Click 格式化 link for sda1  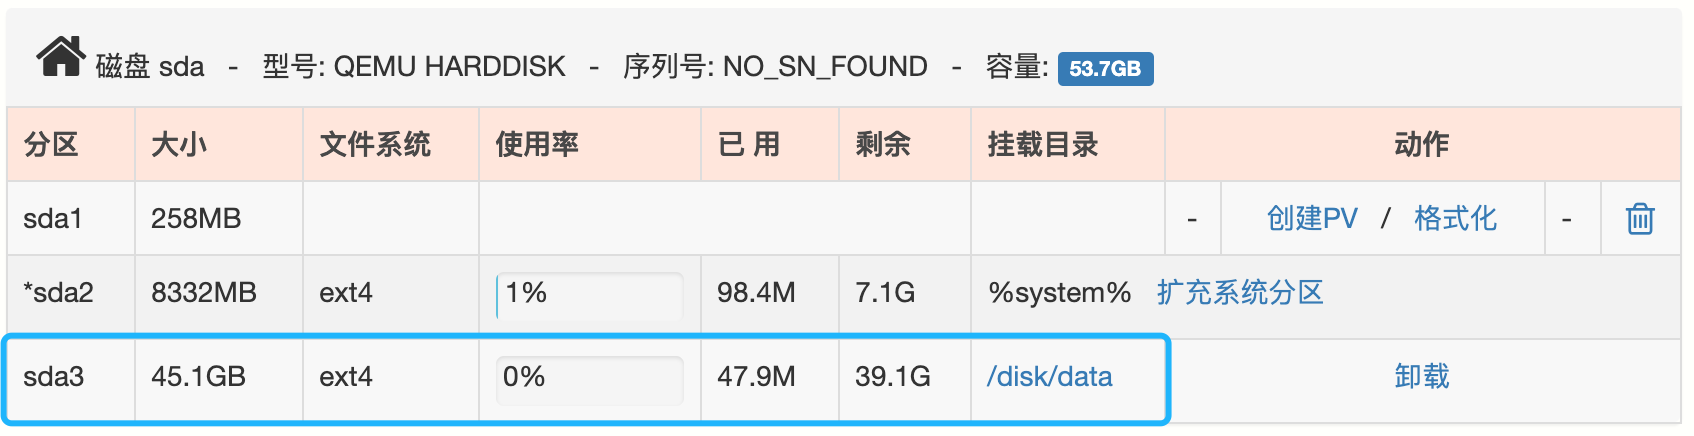click(x=1455, y=218)
